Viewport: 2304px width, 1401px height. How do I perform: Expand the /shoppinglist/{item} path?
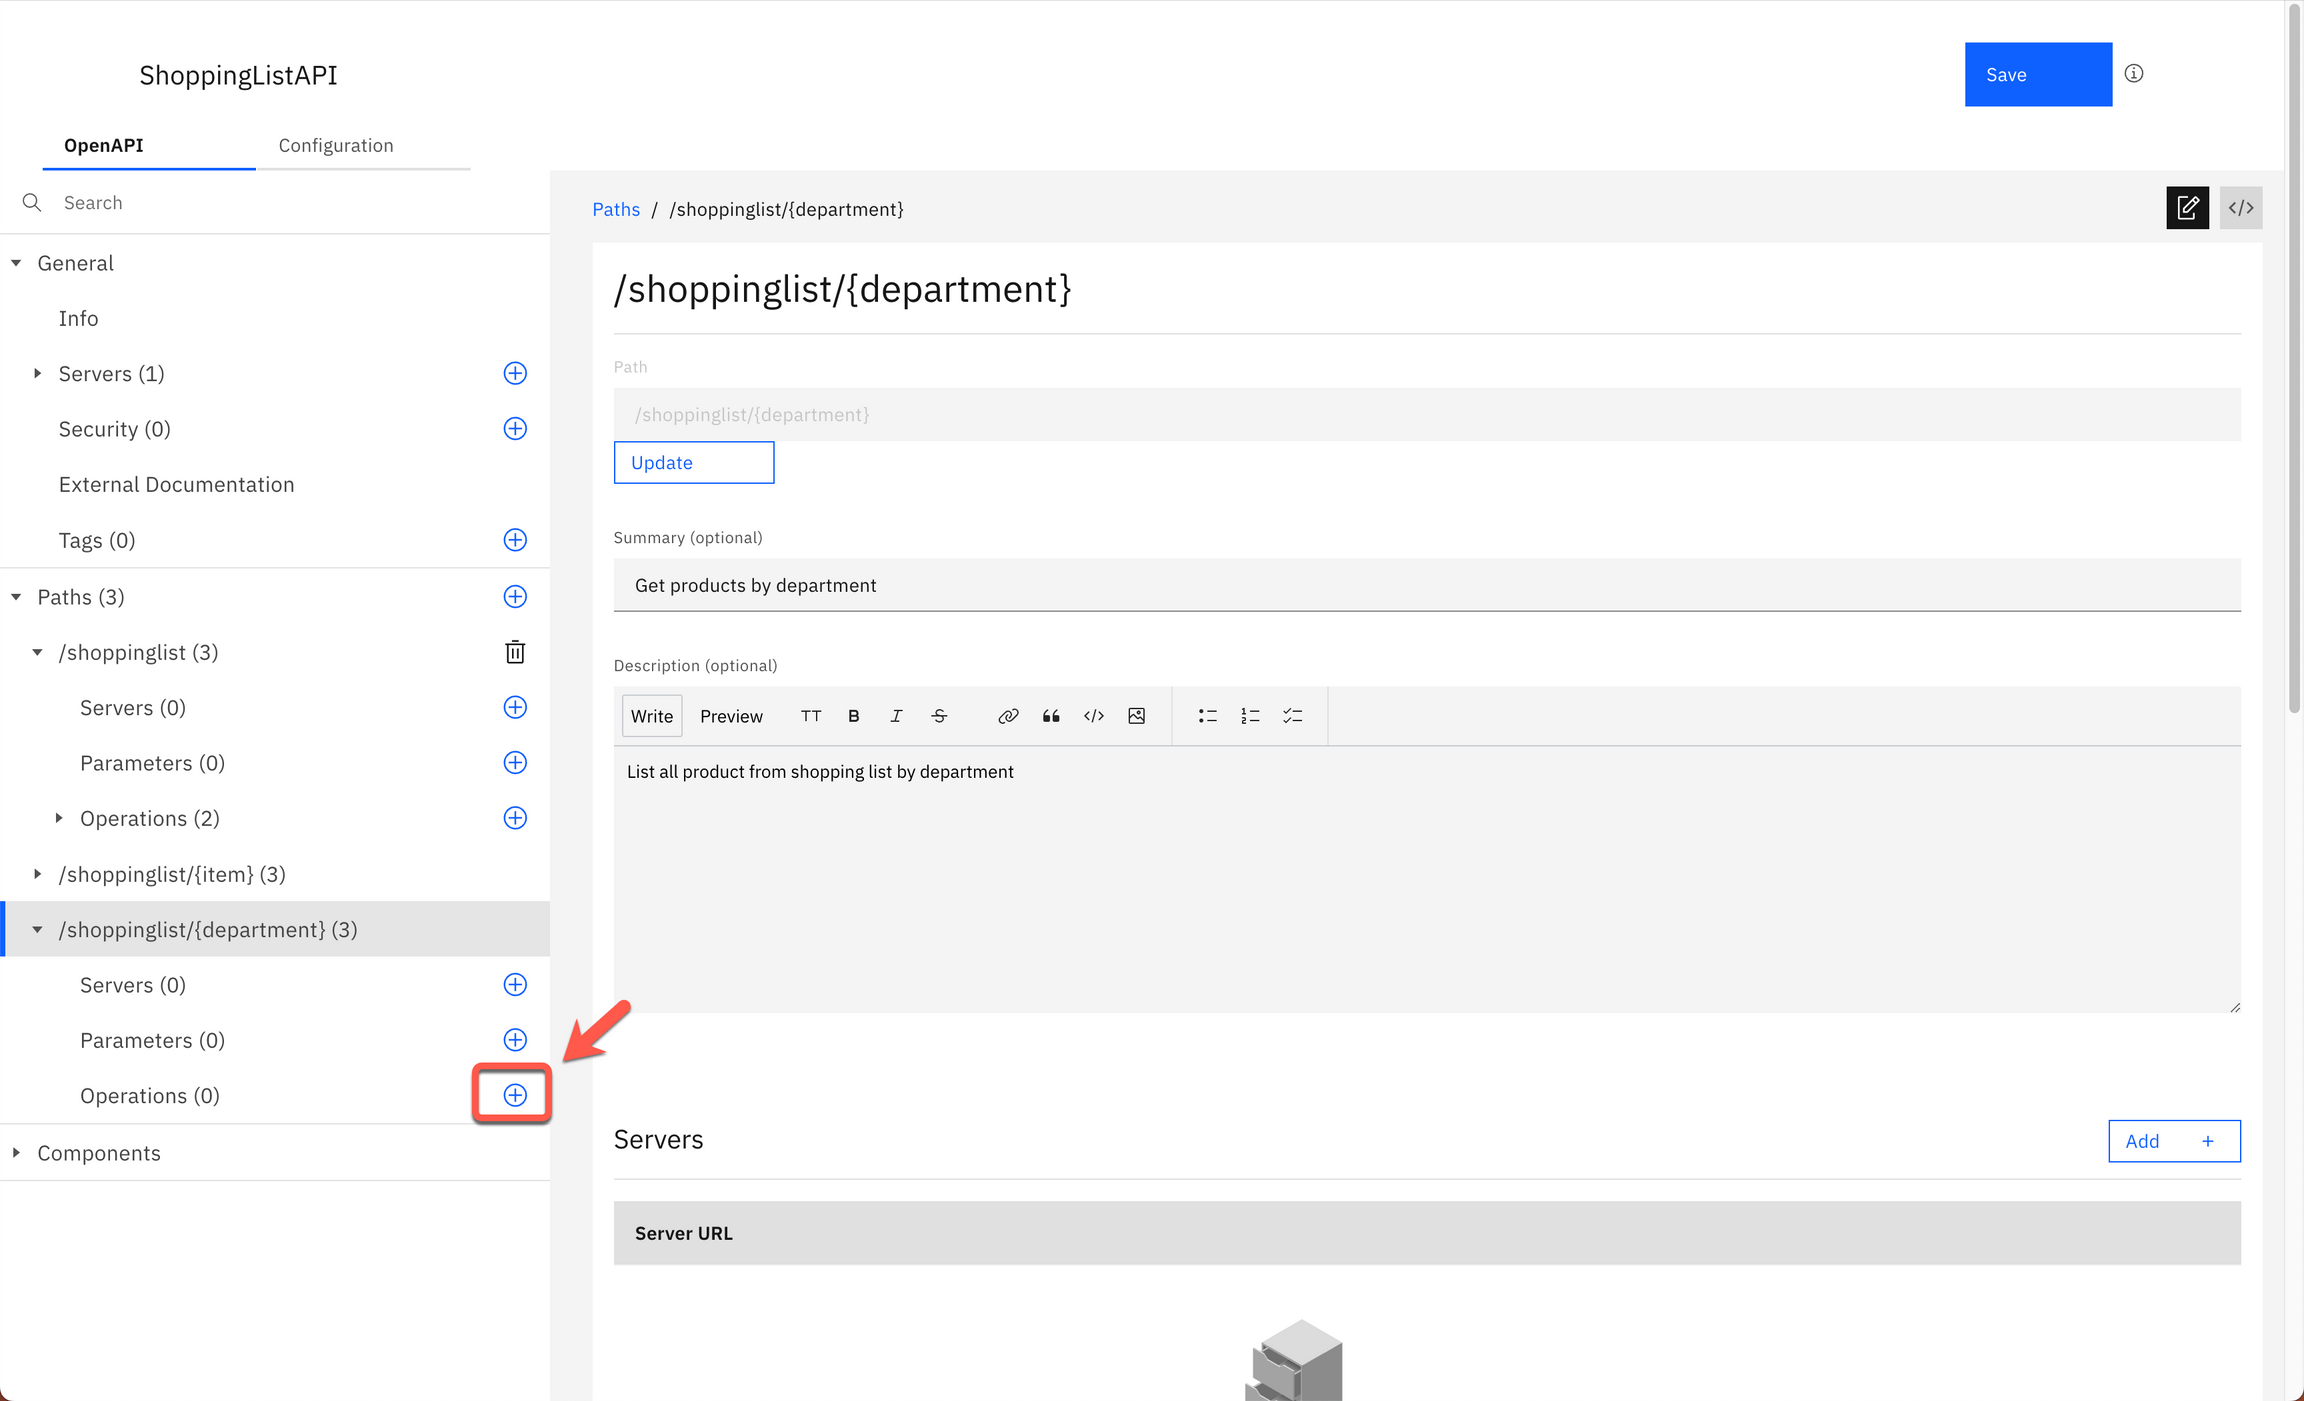coord(38,873)
